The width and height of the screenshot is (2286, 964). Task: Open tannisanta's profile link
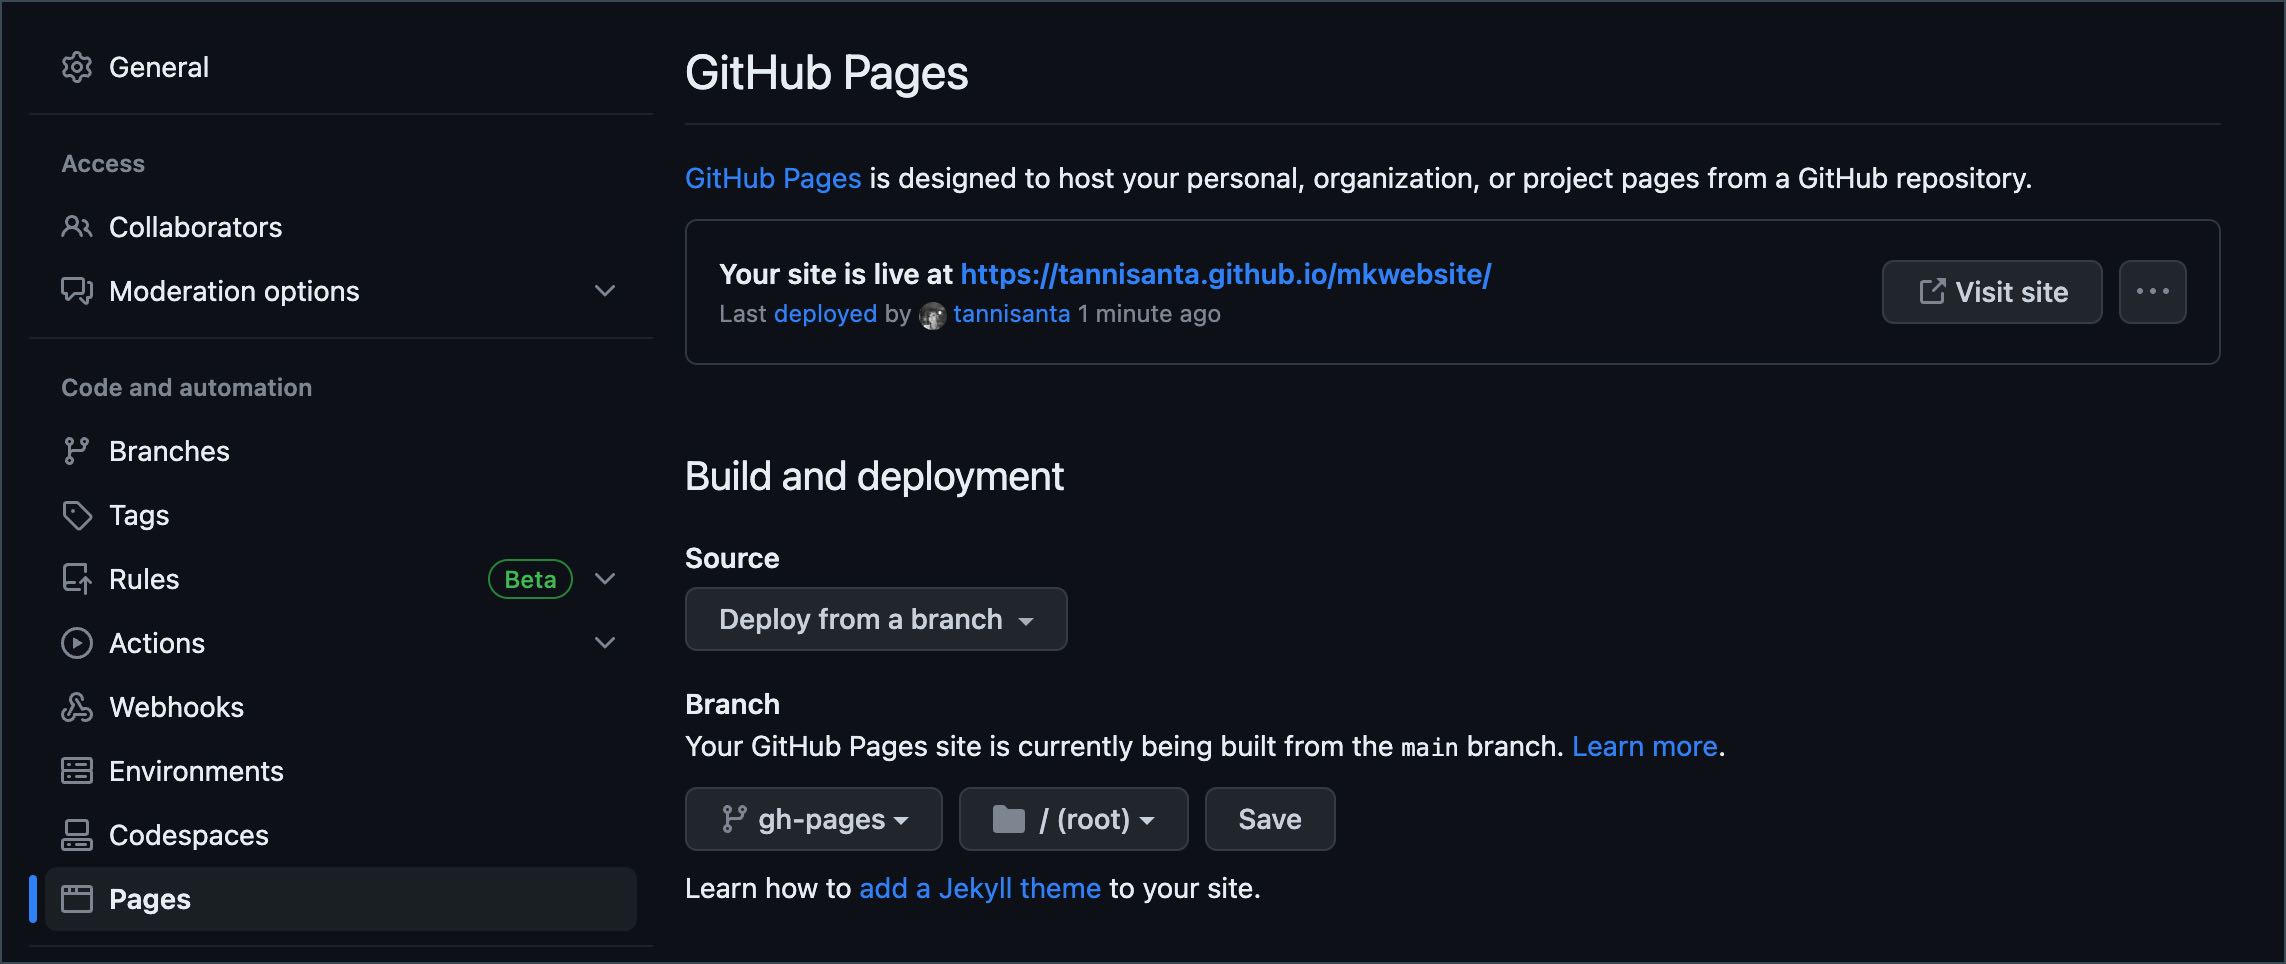point(1011,314)
